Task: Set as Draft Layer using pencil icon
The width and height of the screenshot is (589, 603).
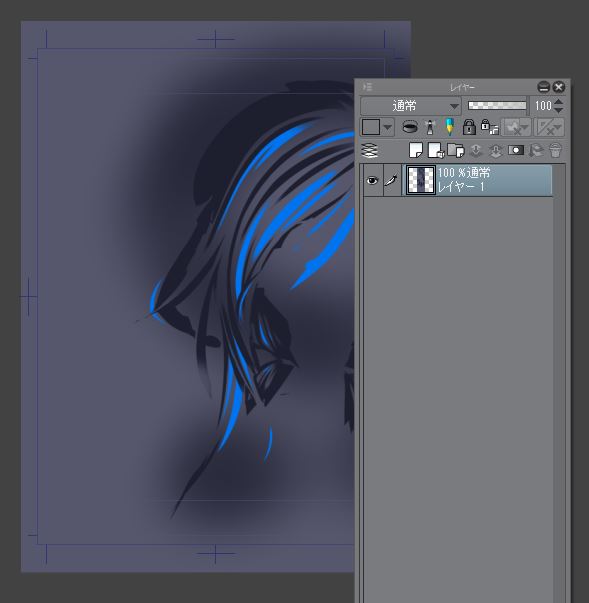Action: (x=449, y=127)
